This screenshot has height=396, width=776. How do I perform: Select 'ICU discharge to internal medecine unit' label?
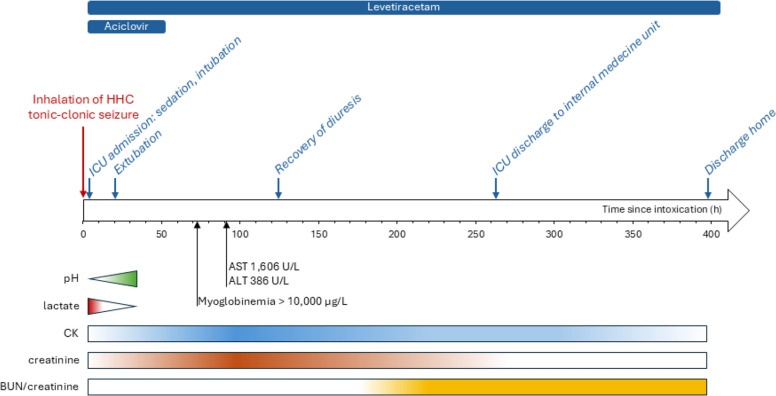coord(577,98)
